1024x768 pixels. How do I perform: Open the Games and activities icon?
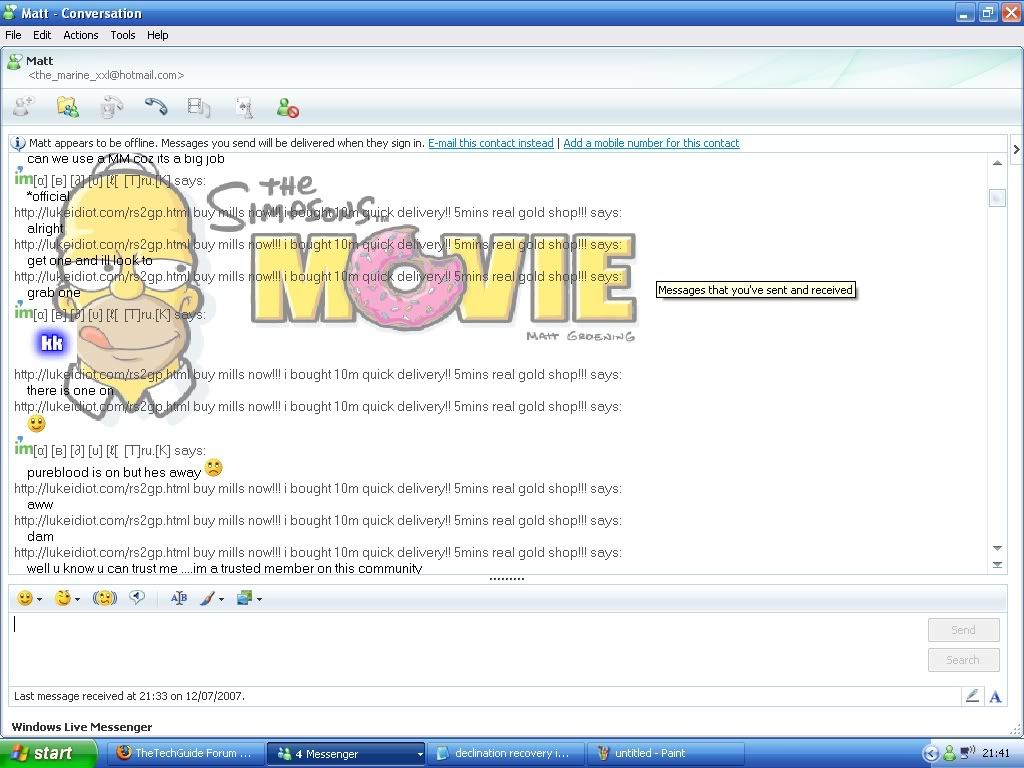pyautogui.click(x=243, y=107)
